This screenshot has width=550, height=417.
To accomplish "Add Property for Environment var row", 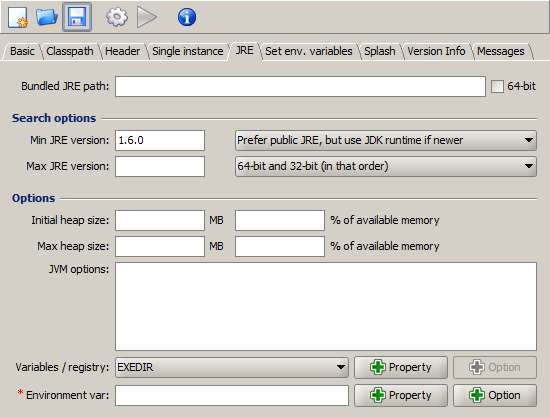I will pyautogui.click(x=401, y=395).
